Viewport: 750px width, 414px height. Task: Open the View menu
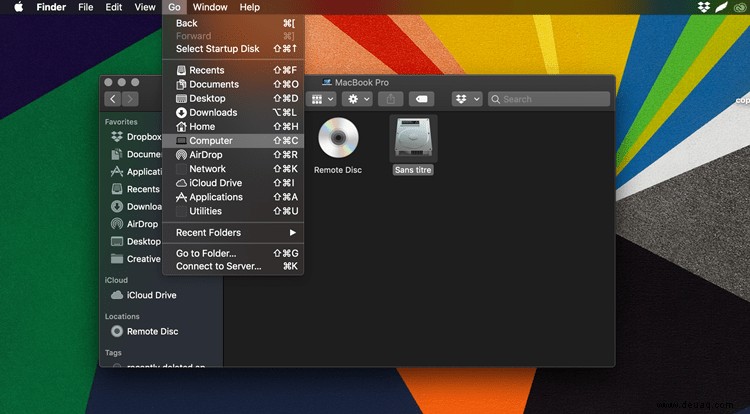pos(145,7)
